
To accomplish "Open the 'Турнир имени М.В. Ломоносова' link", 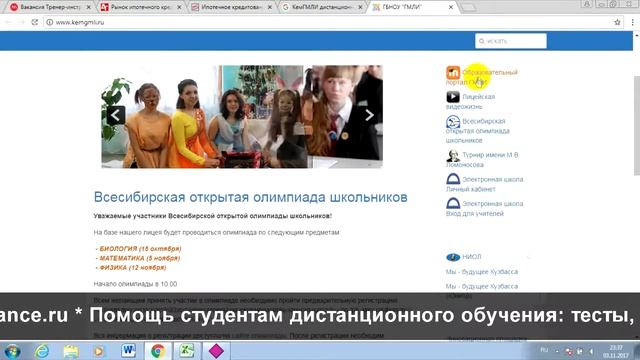I will tap(482, 160).
